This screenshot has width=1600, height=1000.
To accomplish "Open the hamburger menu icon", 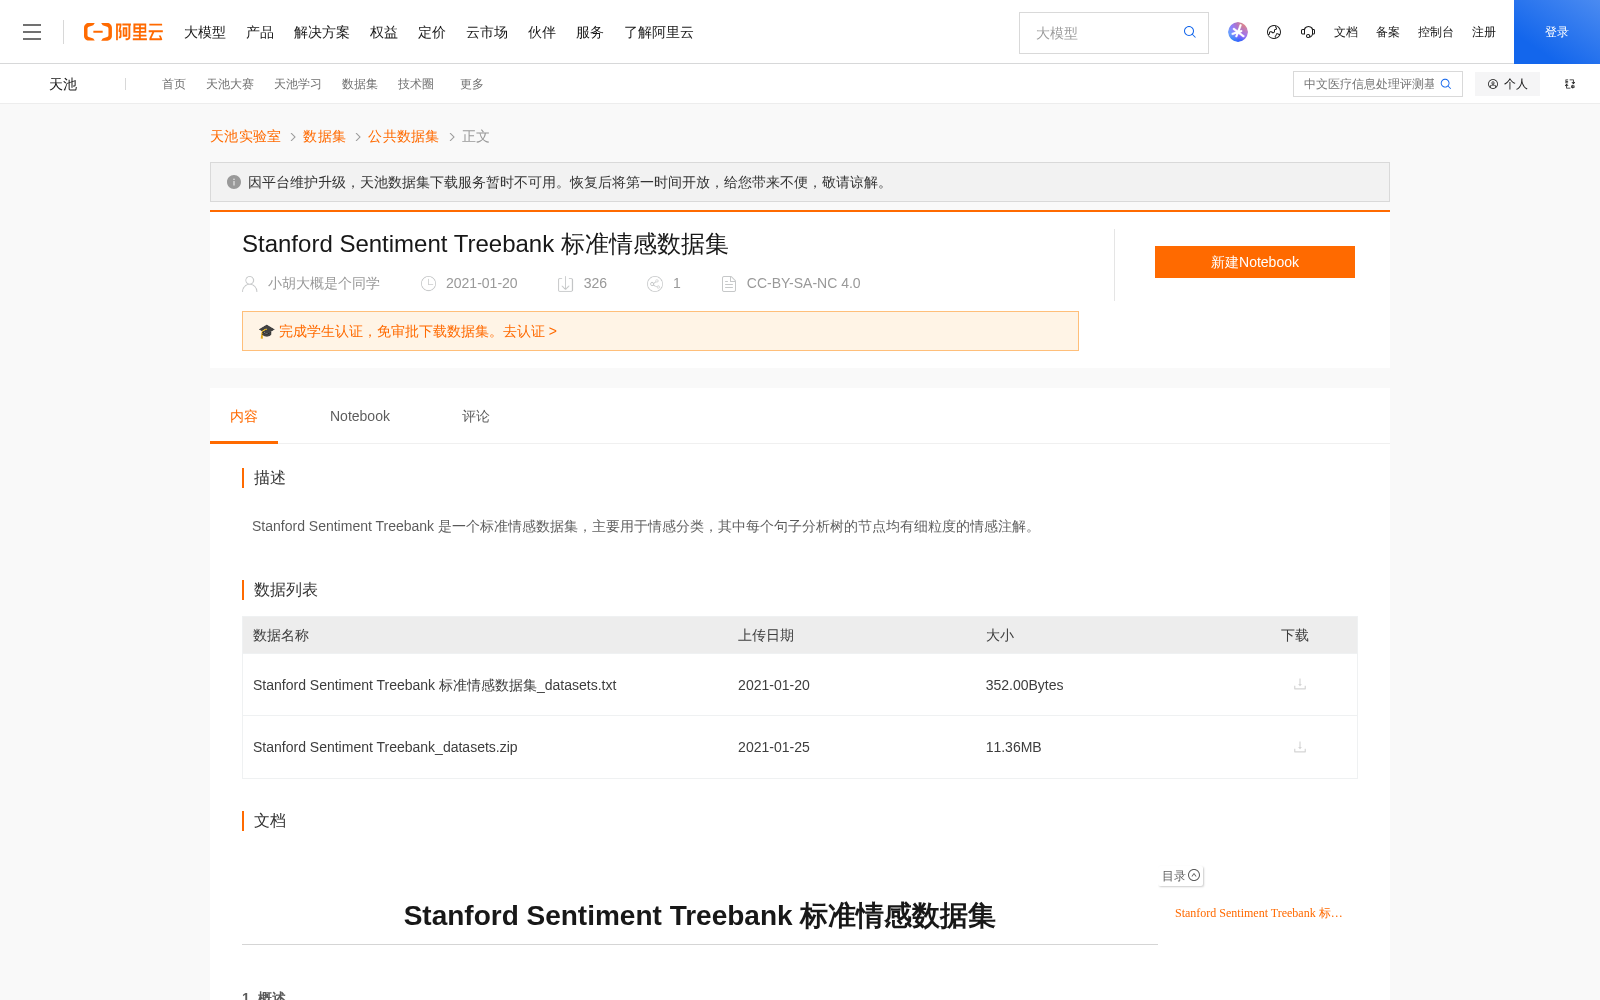I will pyautogui.click(x=32, y=32).
